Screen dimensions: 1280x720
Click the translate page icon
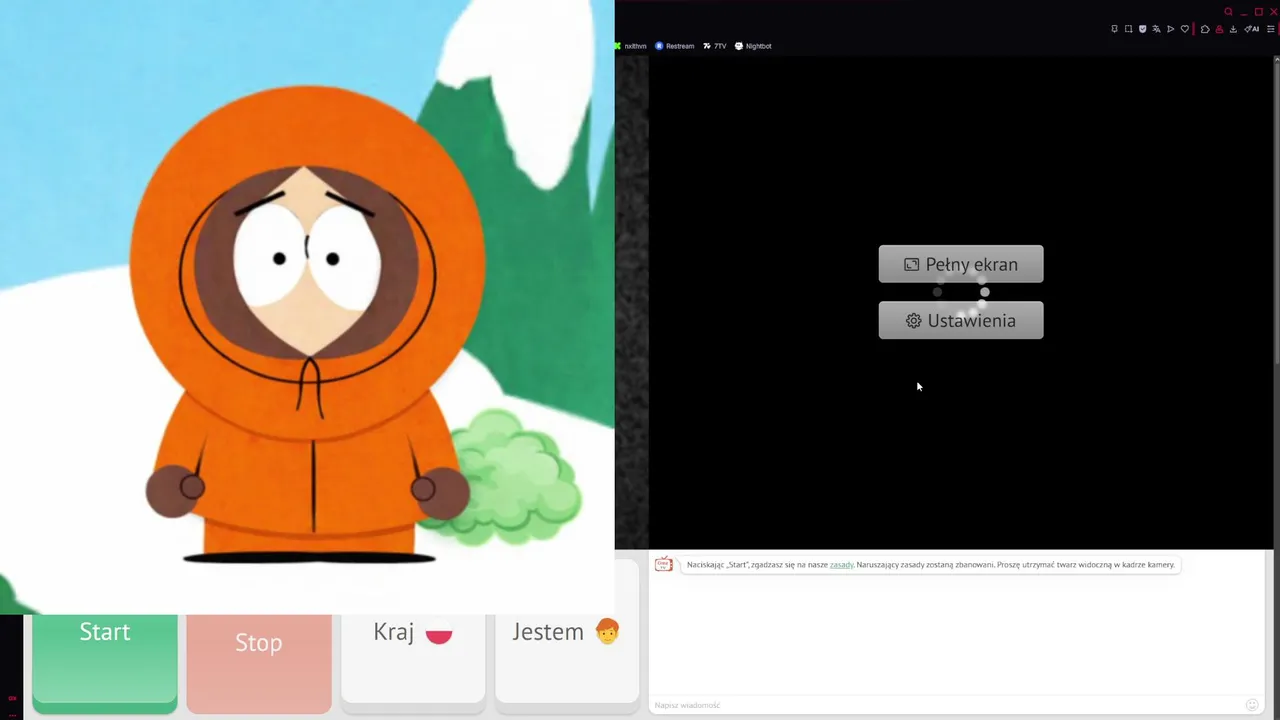(x=1157, y=29)
